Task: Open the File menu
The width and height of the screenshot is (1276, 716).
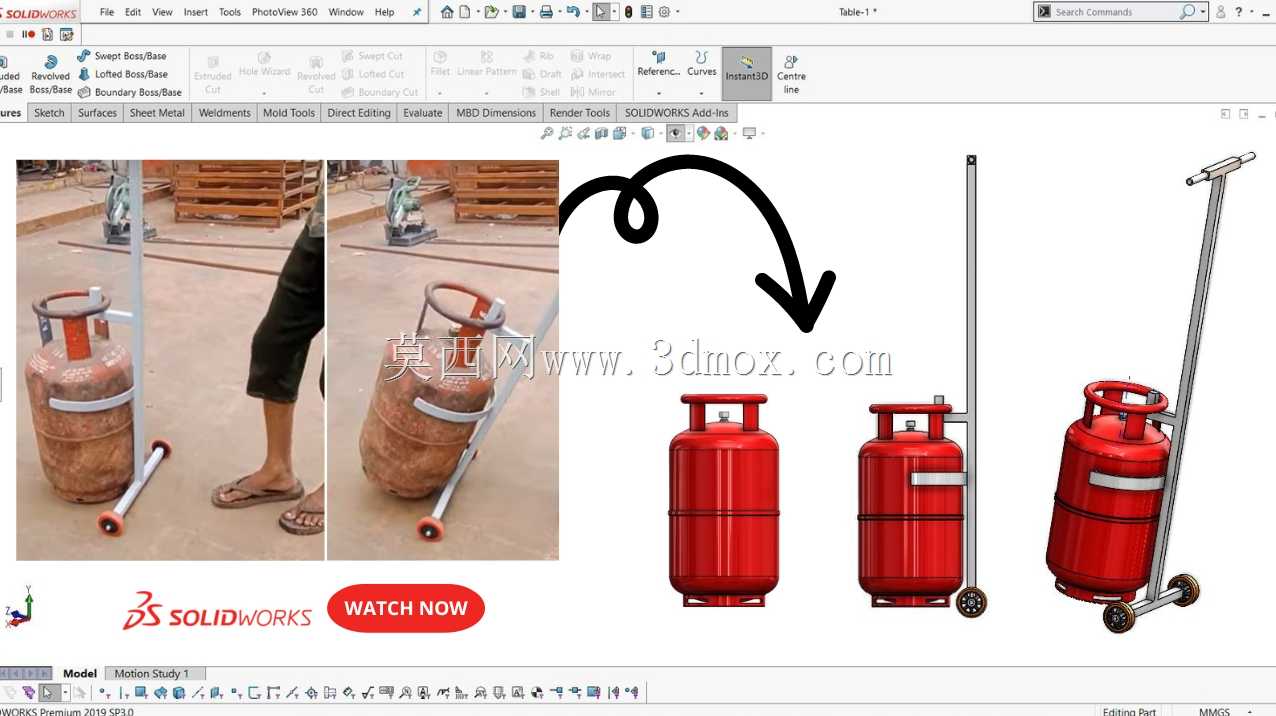Action: [x=107, y=12]
